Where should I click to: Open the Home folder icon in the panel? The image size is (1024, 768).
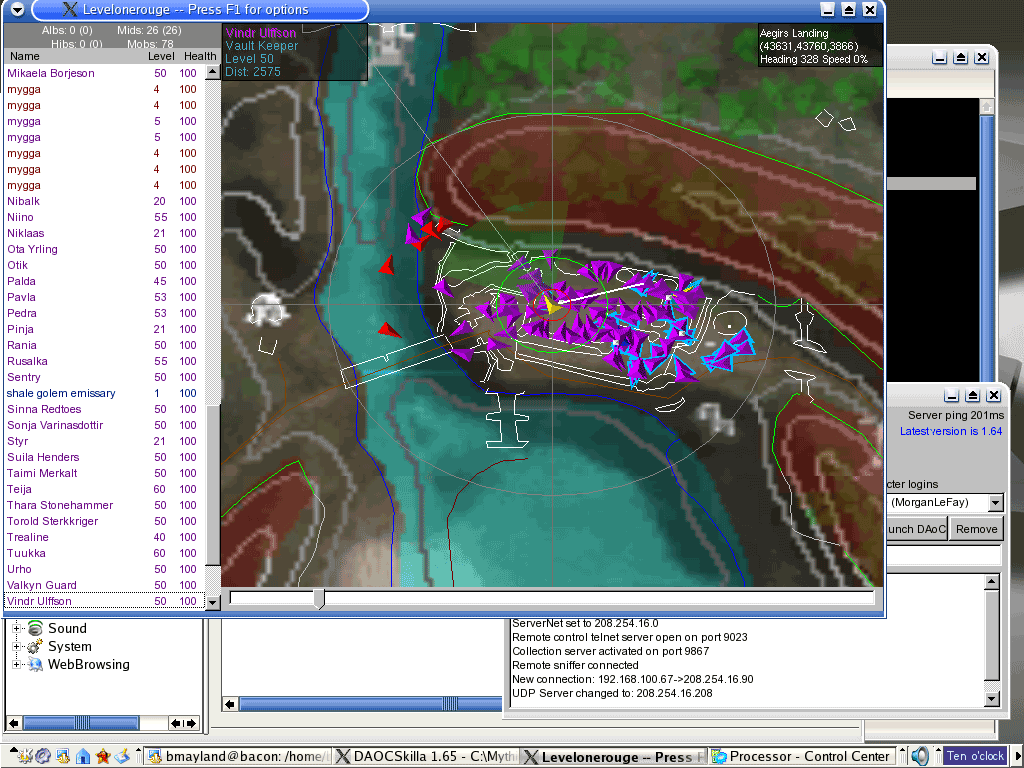83,756
